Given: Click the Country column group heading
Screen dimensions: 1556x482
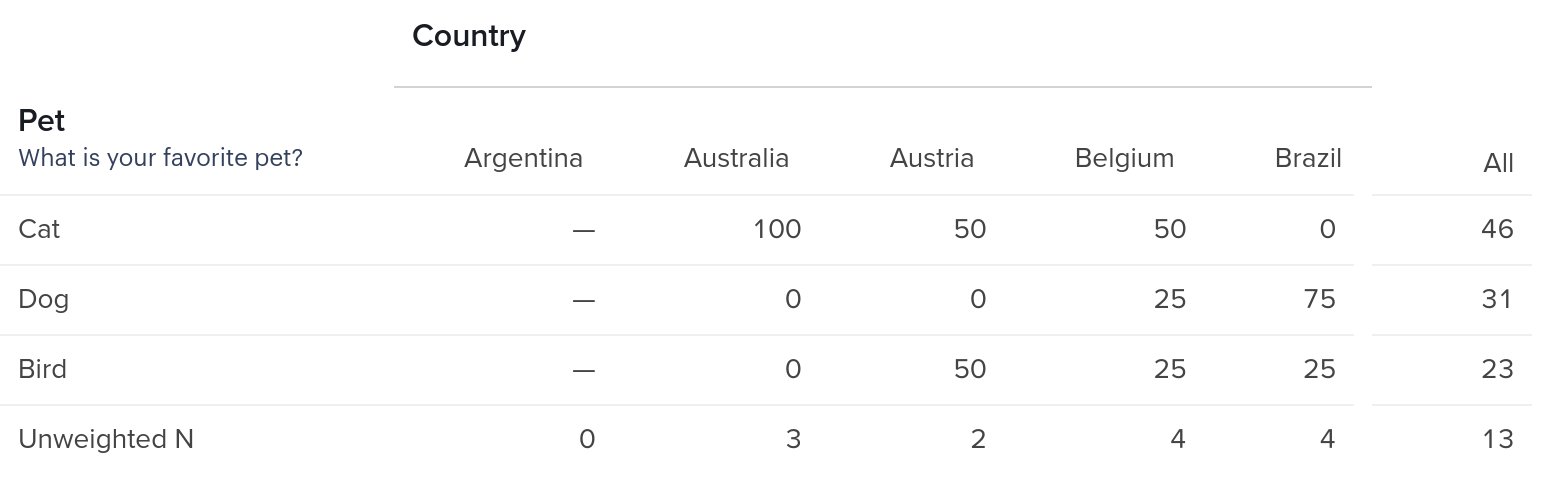Looking at the screenshot, I should (468, 36).
